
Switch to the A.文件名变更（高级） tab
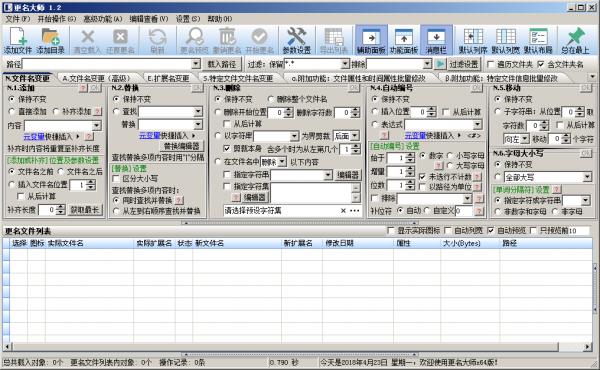point(96,78)
